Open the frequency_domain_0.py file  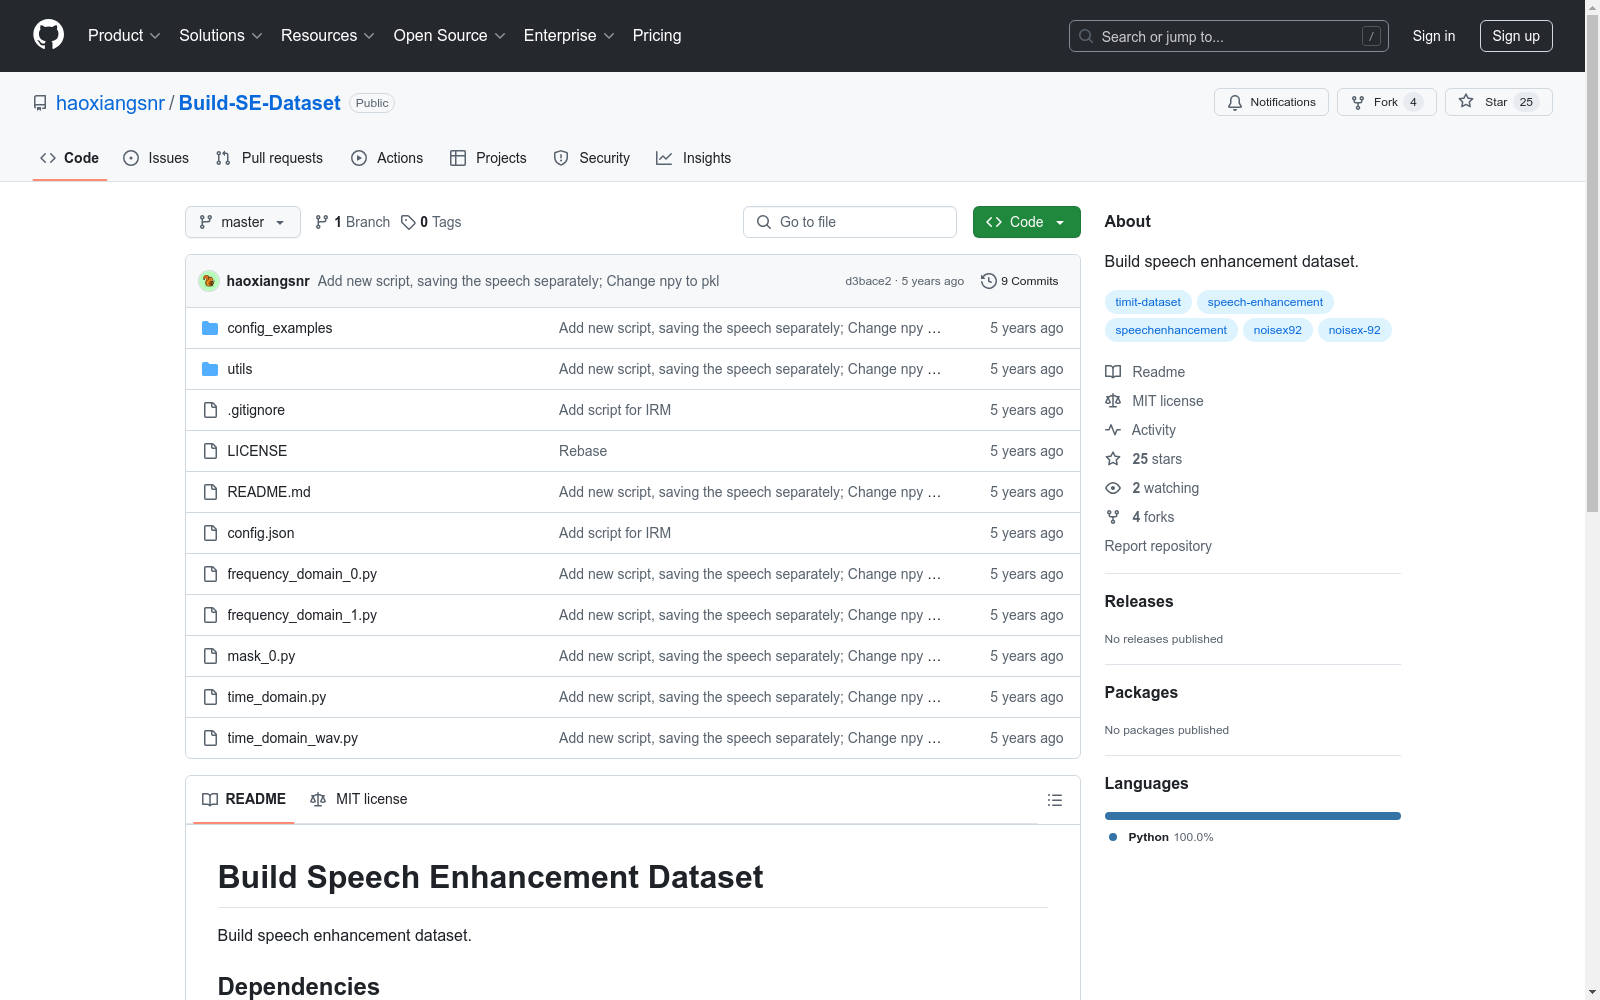[x=302, y=574]
